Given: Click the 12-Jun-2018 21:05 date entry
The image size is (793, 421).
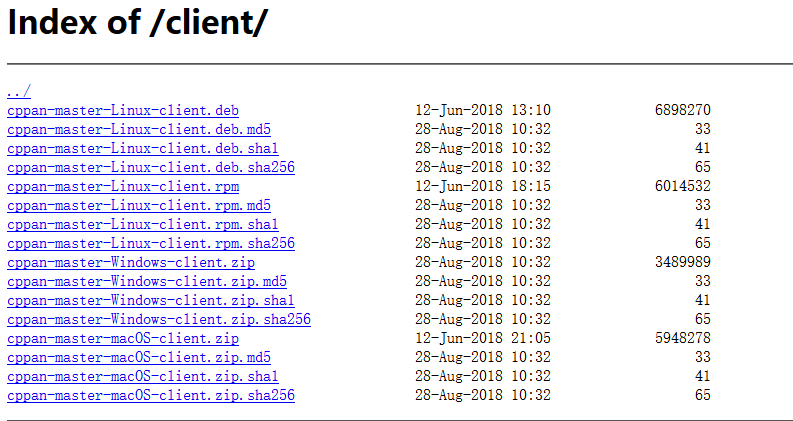Looking at the screenshot, I should click(483, 338).
